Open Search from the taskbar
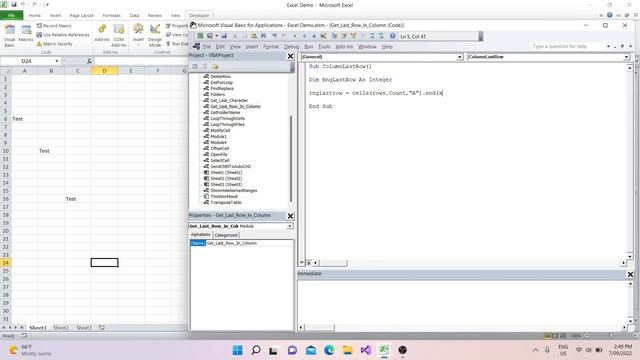640x360 pixels. 256,350
